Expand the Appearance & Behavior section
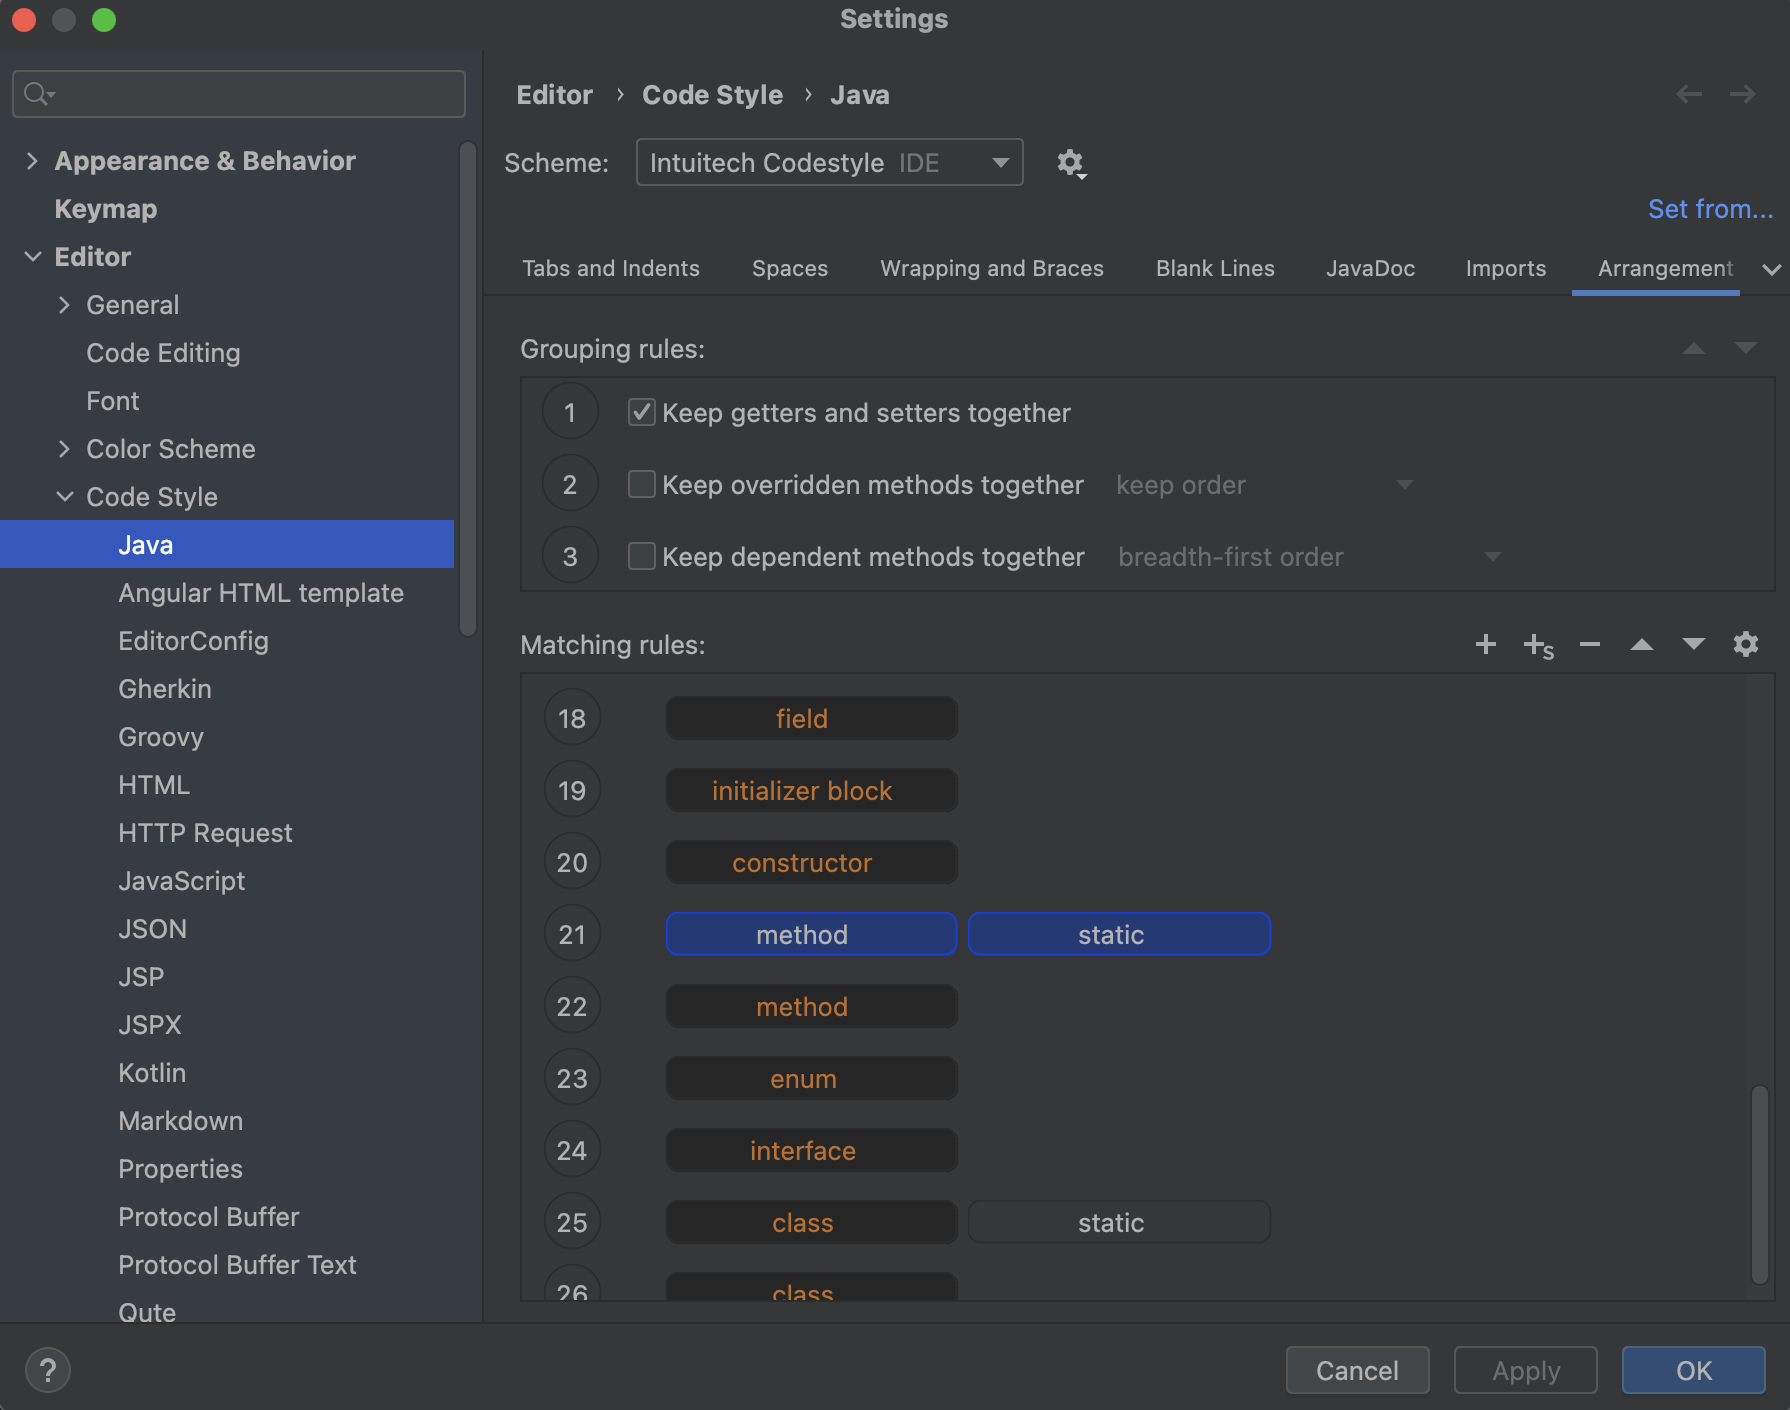This screenshot has height=1410, width=1790. tap(32, 161)
